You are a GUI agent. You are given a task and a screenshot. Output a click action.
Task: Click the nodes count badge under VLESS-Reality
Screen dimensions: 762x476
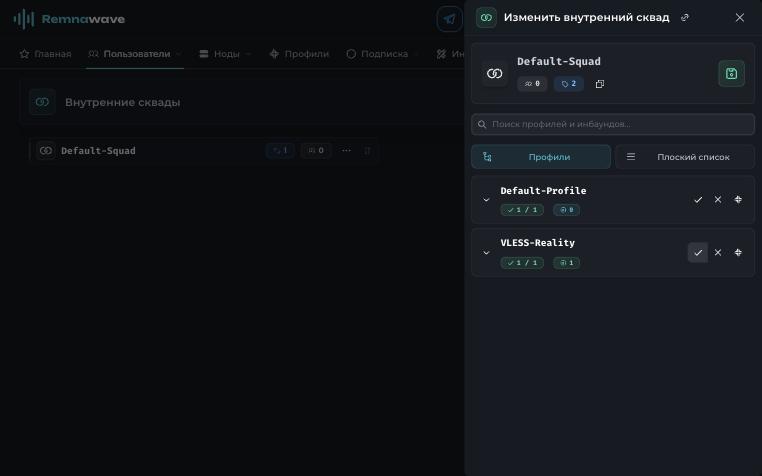pyautogui.click(x=567, y=263)
